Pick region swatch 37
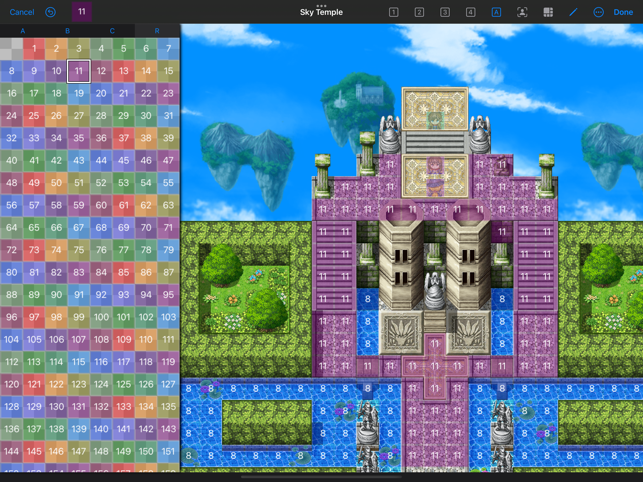This screenshot has height=482, width=643. pyautogui.click(x=124, y=138)
